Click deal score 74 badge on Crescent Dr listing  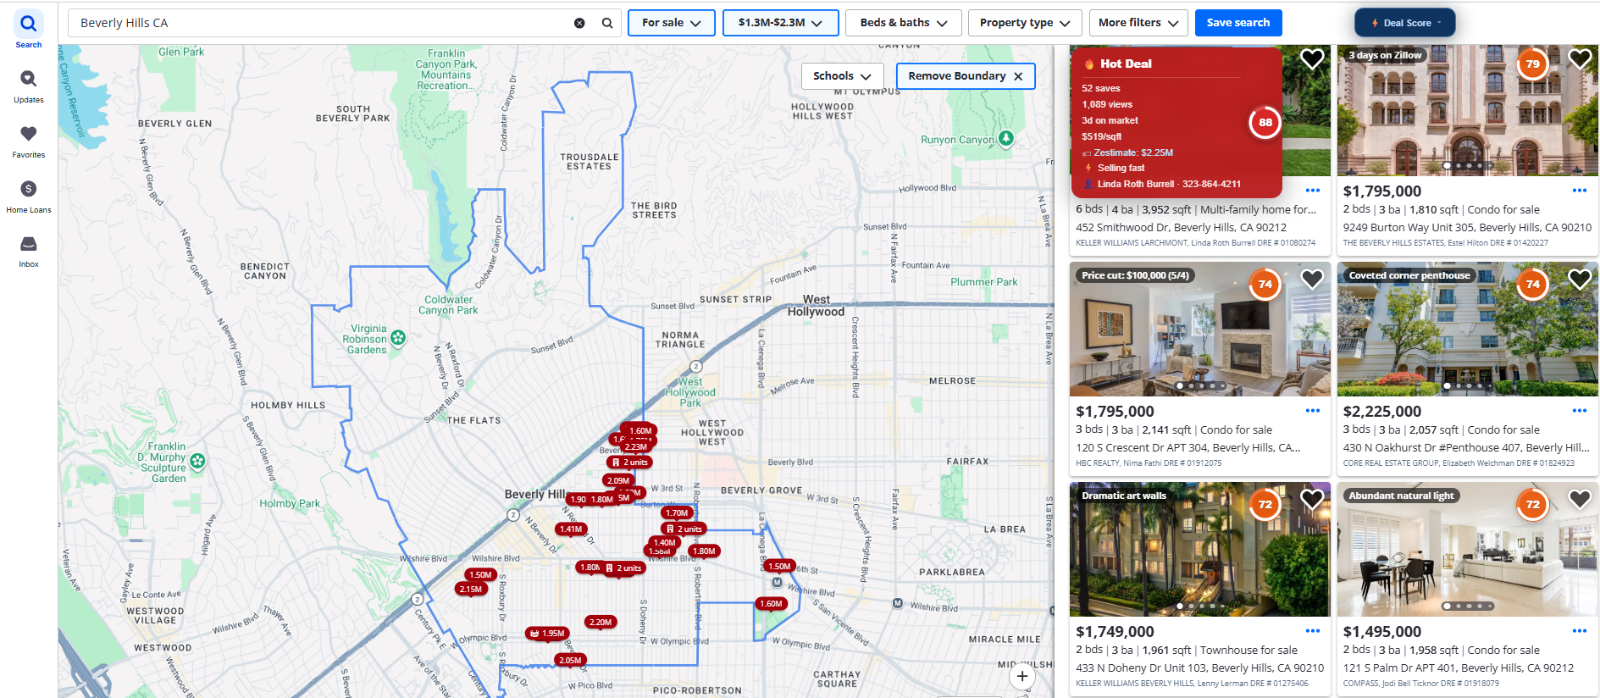click(x=1265, y=284)
